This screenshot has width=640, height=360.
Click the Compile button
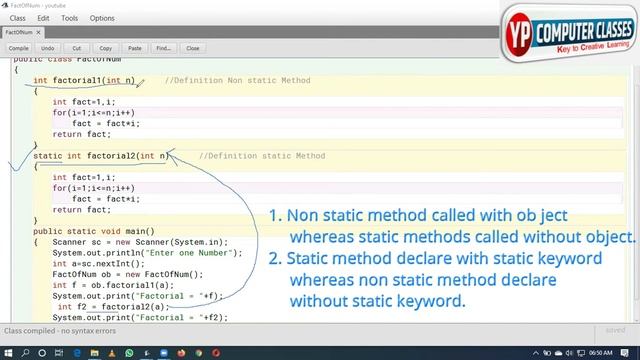(x=18, y=48)
